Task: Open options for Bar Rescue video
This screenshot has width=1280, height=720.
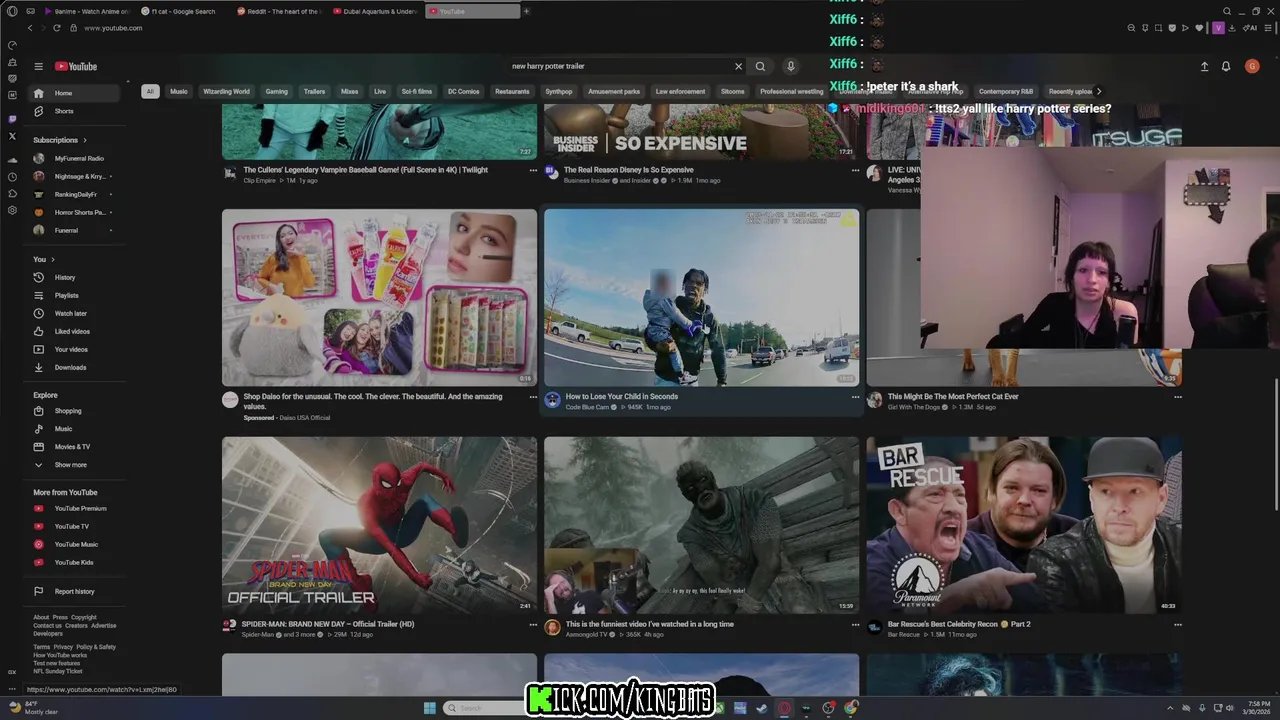Action: click(x=1177, y=625)
